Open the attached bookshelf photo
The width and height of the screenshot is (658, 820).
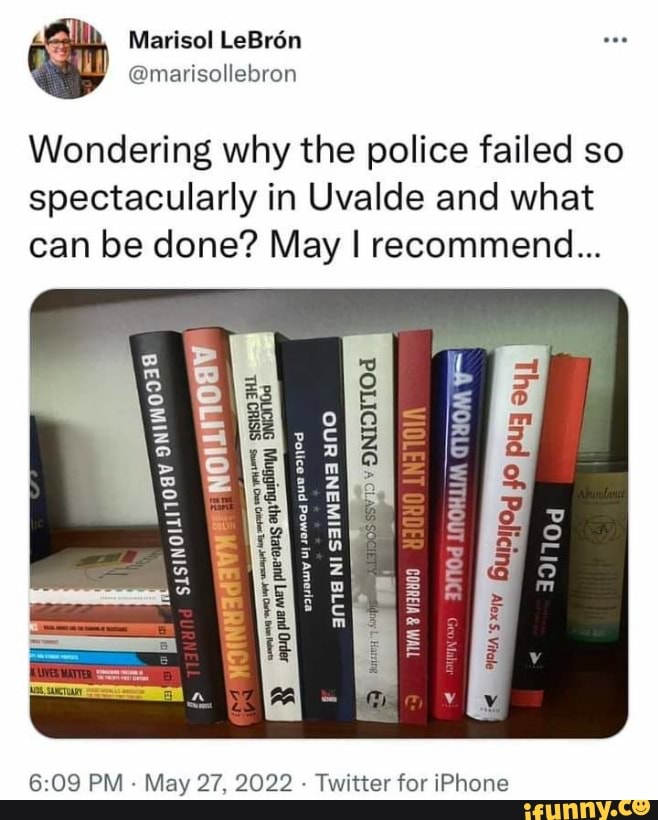click(329, 513)
